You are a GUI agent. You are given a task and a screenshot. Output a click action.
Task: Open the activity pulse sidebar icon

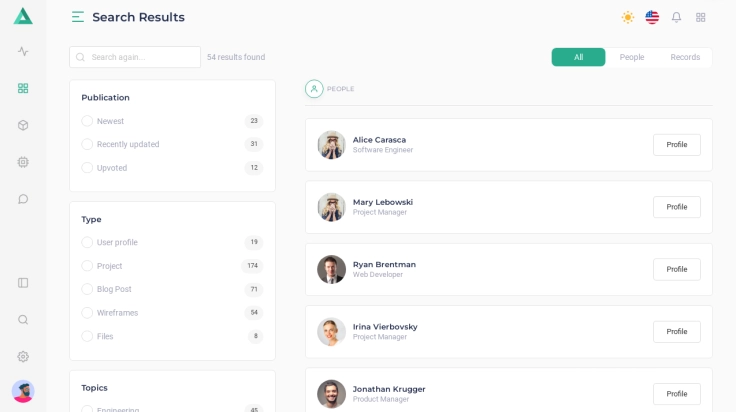click(23, 51)
